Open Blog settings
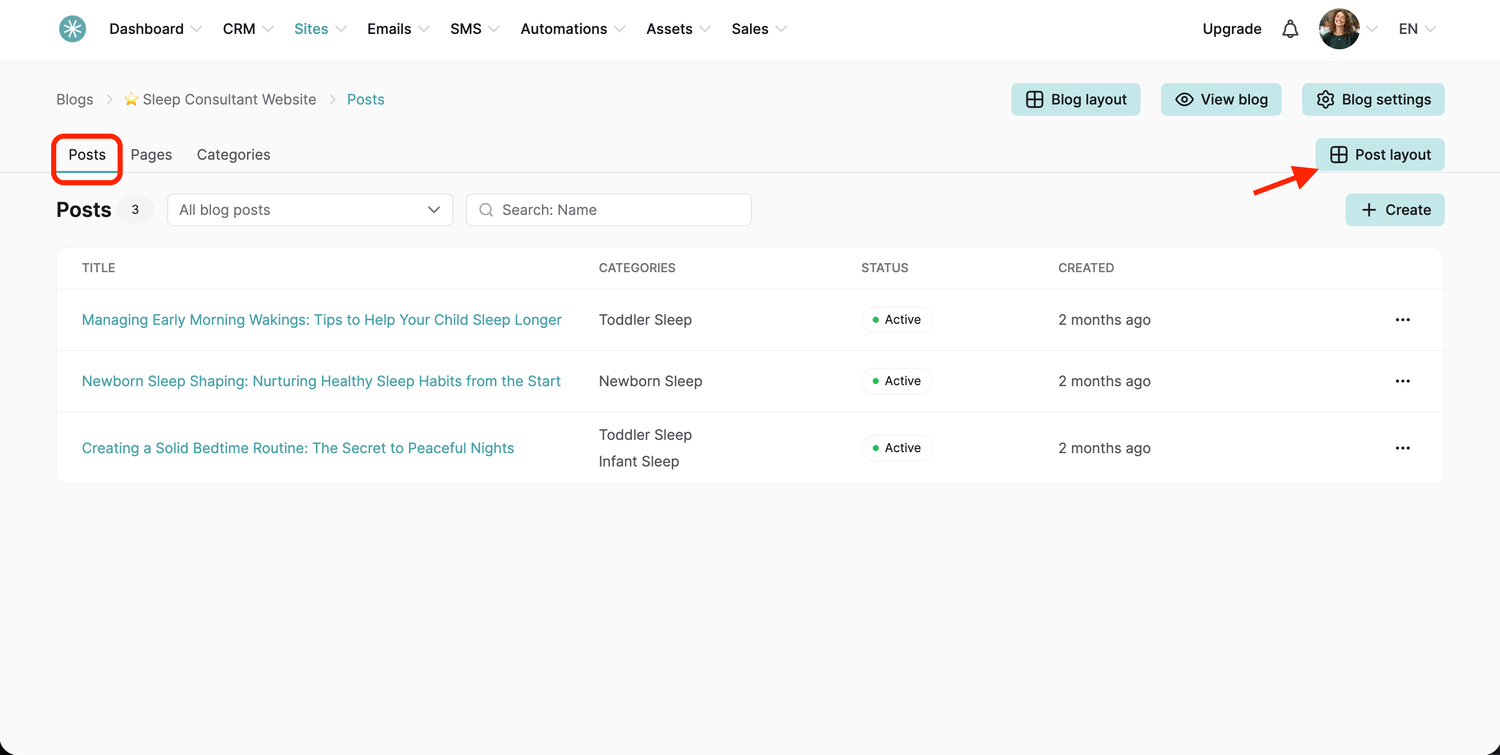1500x755 pixels. [x=1373, y=99]
